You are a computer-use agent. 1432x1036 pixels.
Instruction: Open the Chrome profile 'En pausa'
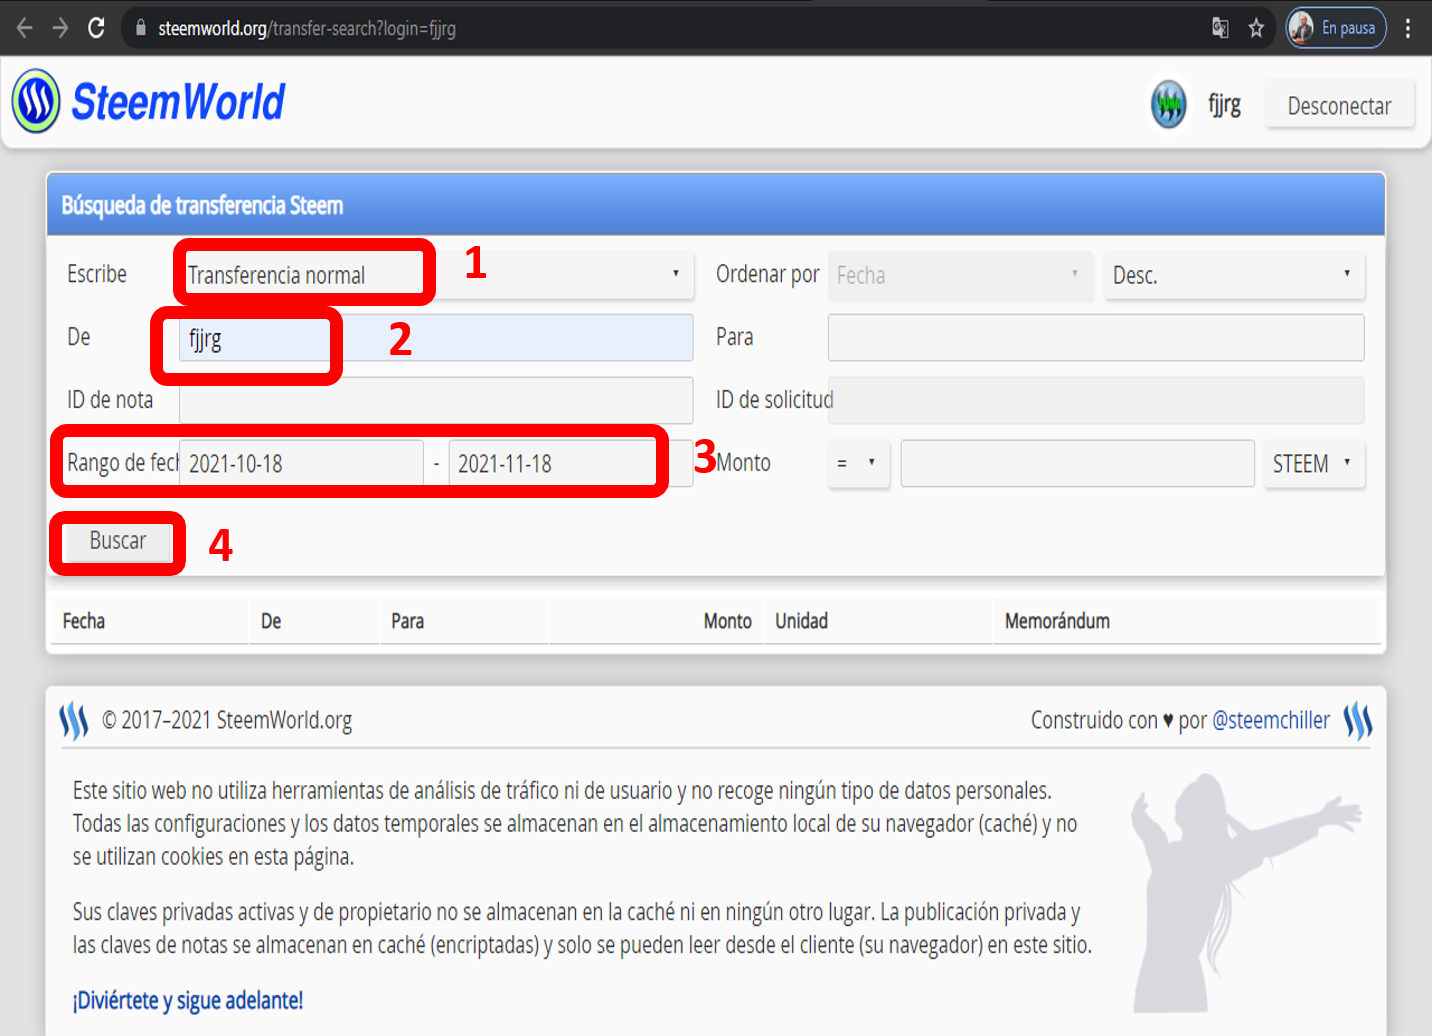[x=1336, y=28]
